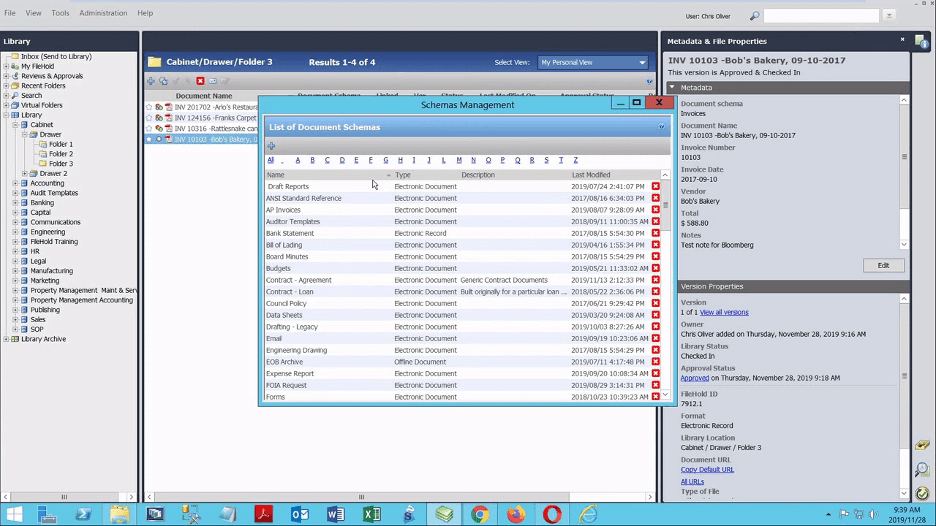Screen dimensions: 936x526
Task: Open the Administration menu
Action: click(103, 13)
